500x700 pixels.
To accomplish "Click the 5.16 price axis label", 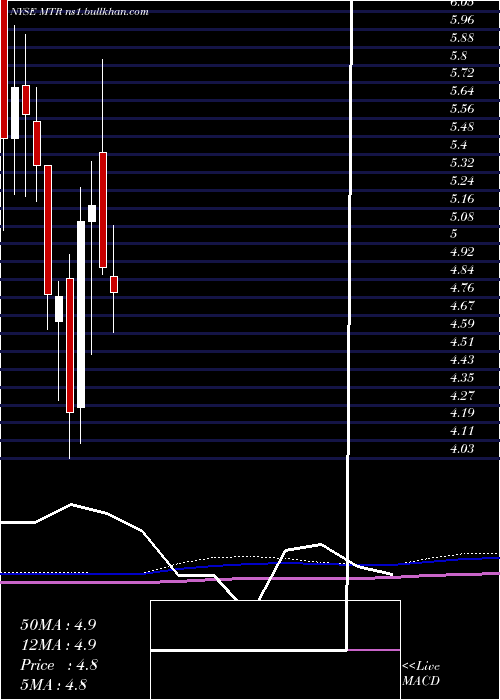I will pos(462,199).
